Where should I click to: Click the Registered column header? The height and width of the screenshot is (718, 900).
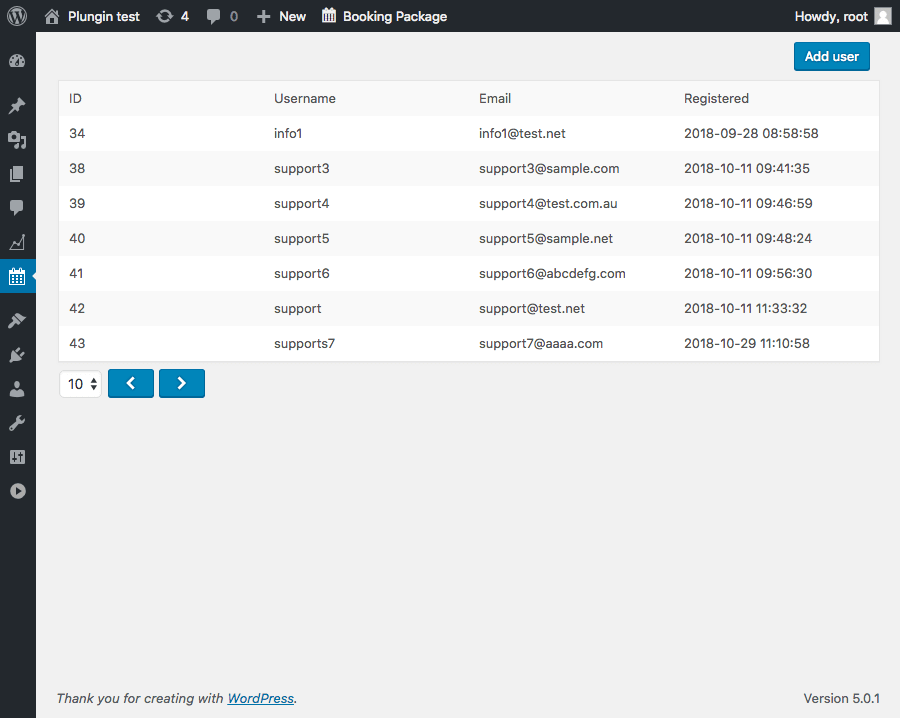716,99
